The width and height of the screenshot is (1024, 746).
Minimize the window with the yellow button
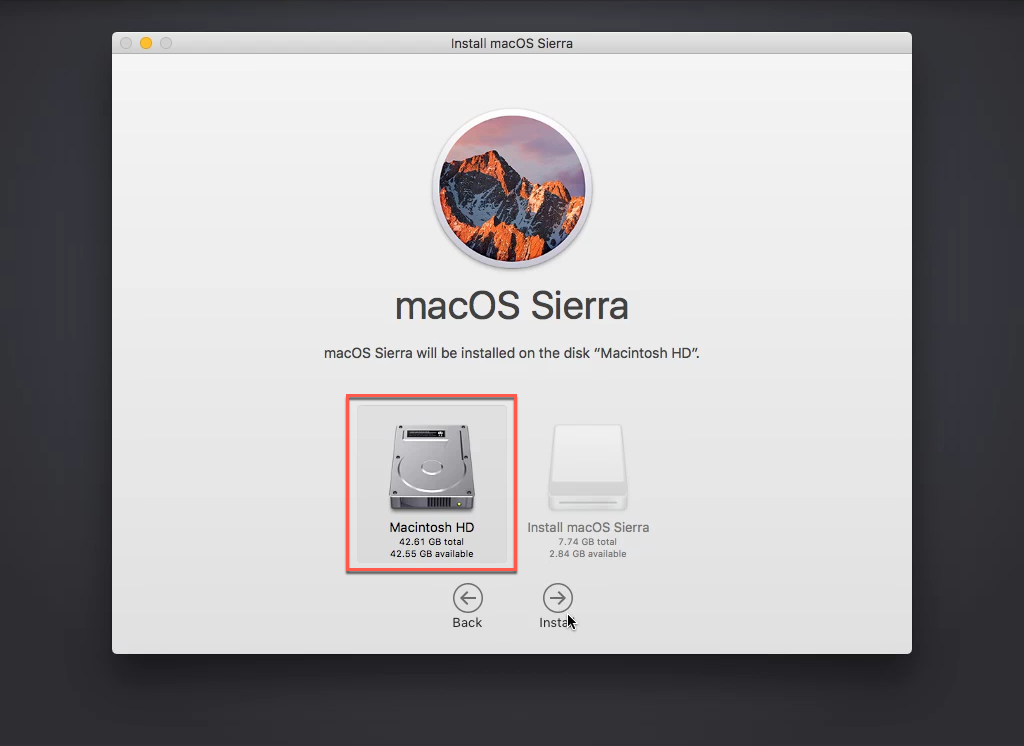pyautogui.click(x=146, y=43)
